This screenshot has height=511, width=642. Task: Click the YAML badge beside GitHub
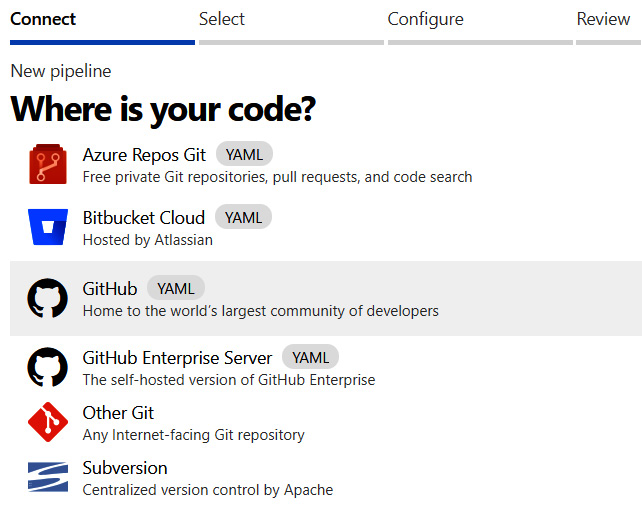click(x=176, y=288)
